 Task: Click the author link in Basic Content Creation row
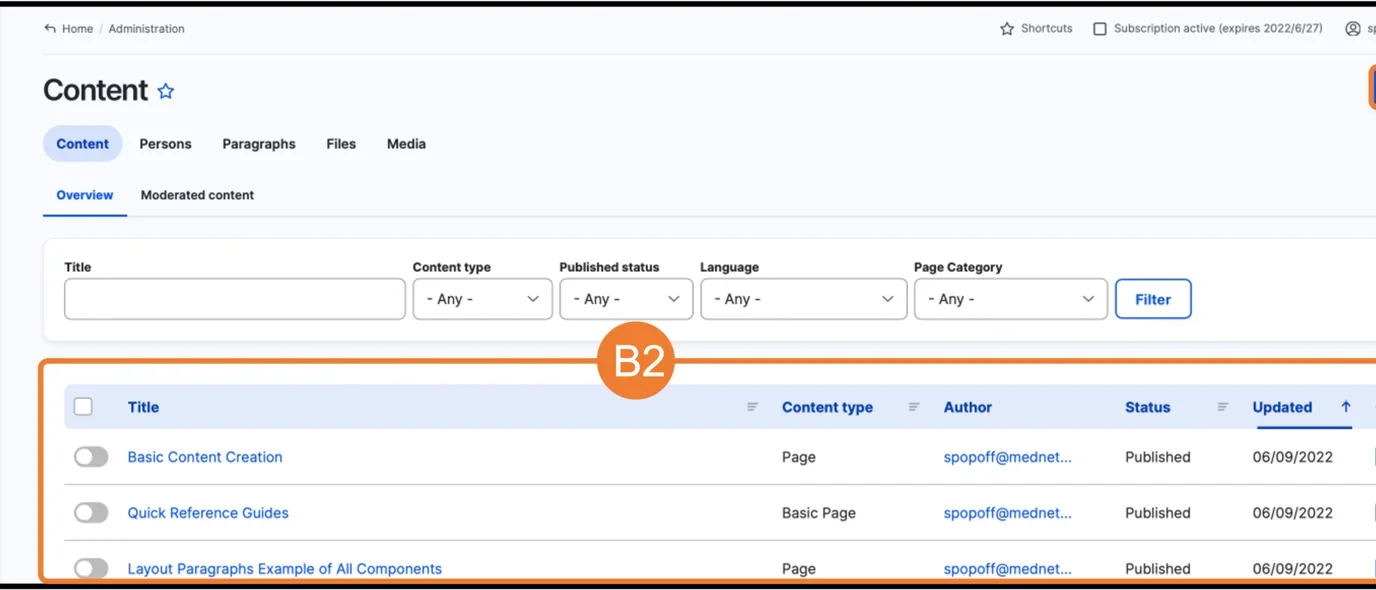coord(1008,457)
